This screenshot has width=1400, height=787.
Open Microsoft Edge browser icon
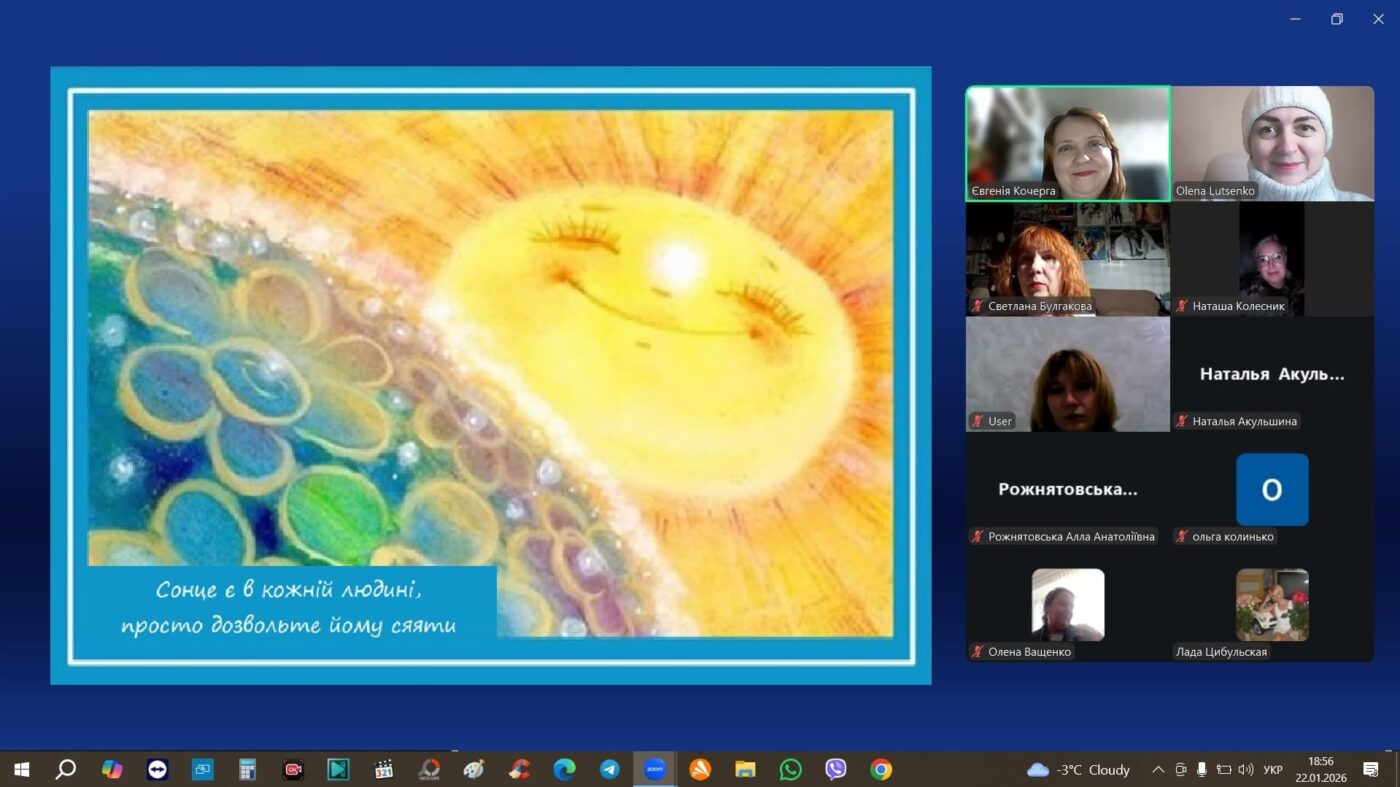[565, 769]
